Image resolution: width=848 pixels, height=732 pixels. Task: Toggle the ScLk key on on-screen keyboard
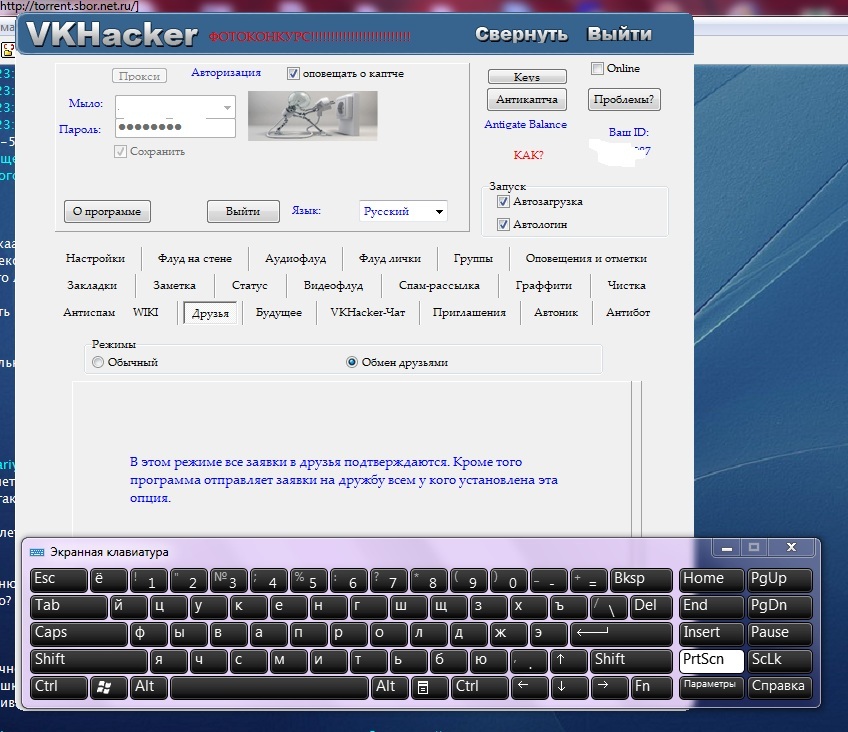click(780, 660)
